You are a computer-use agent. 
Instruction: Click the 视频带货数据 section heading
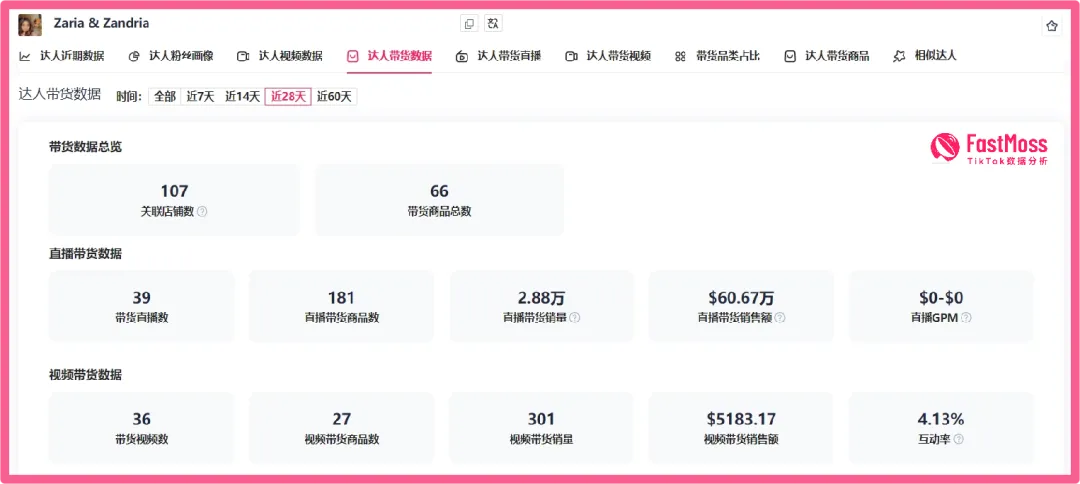pyautogui.click(x=85, y=375)
